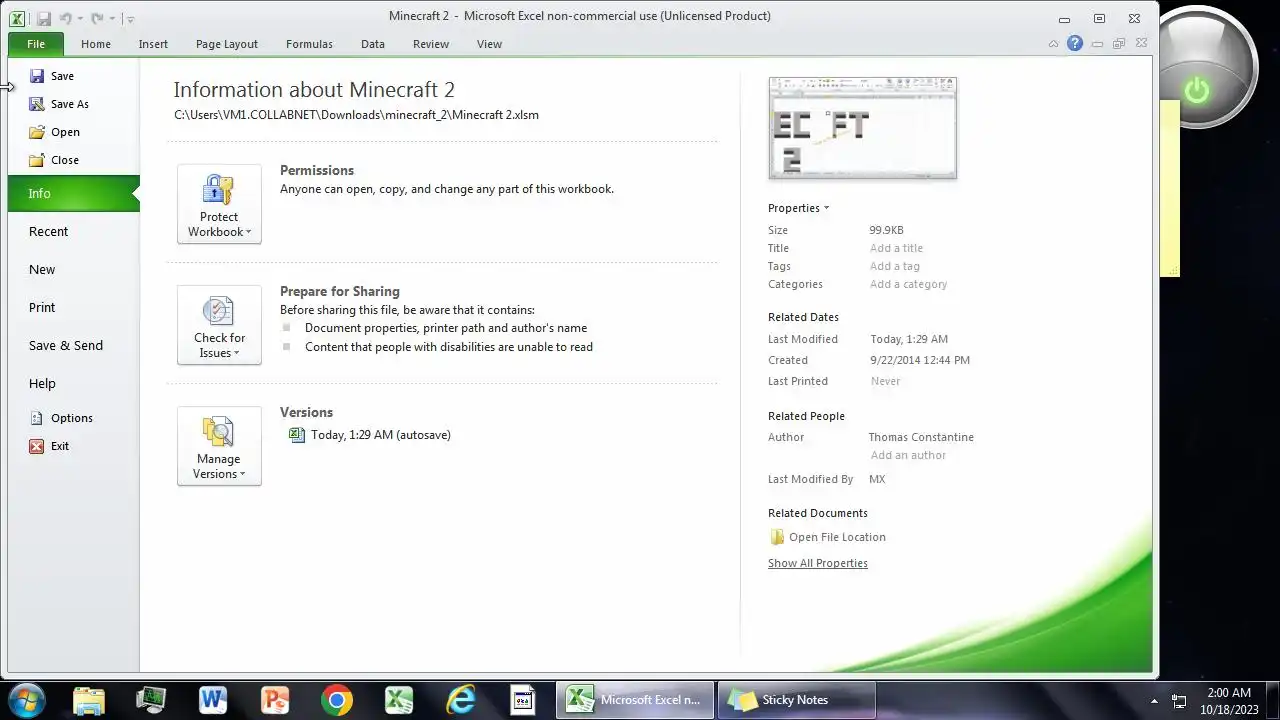The height and width of the screenshot is (720, 1280).
Task: Switch to the Formulas tab
Action: click(x=309, y=44)
